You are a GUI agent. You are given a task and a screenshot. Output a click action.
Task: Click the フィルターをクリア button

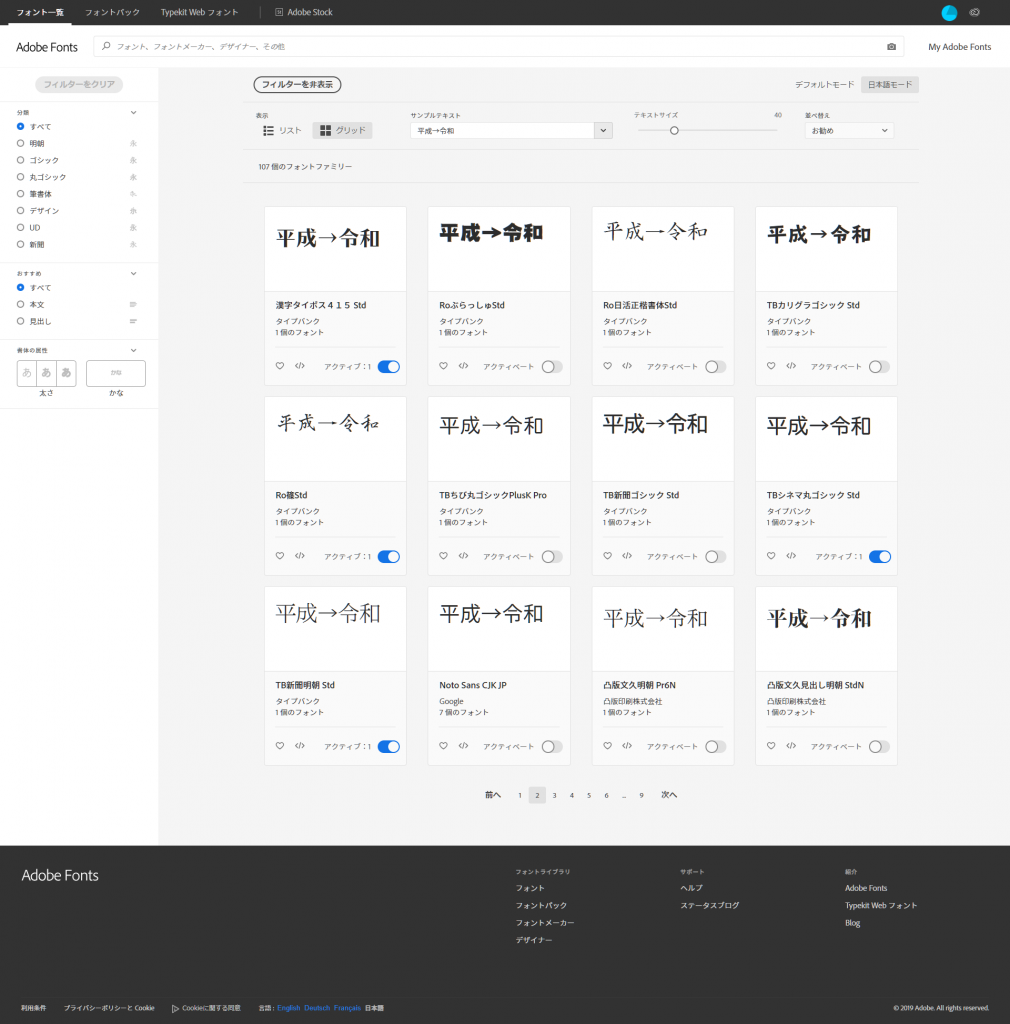pos(79,84)
